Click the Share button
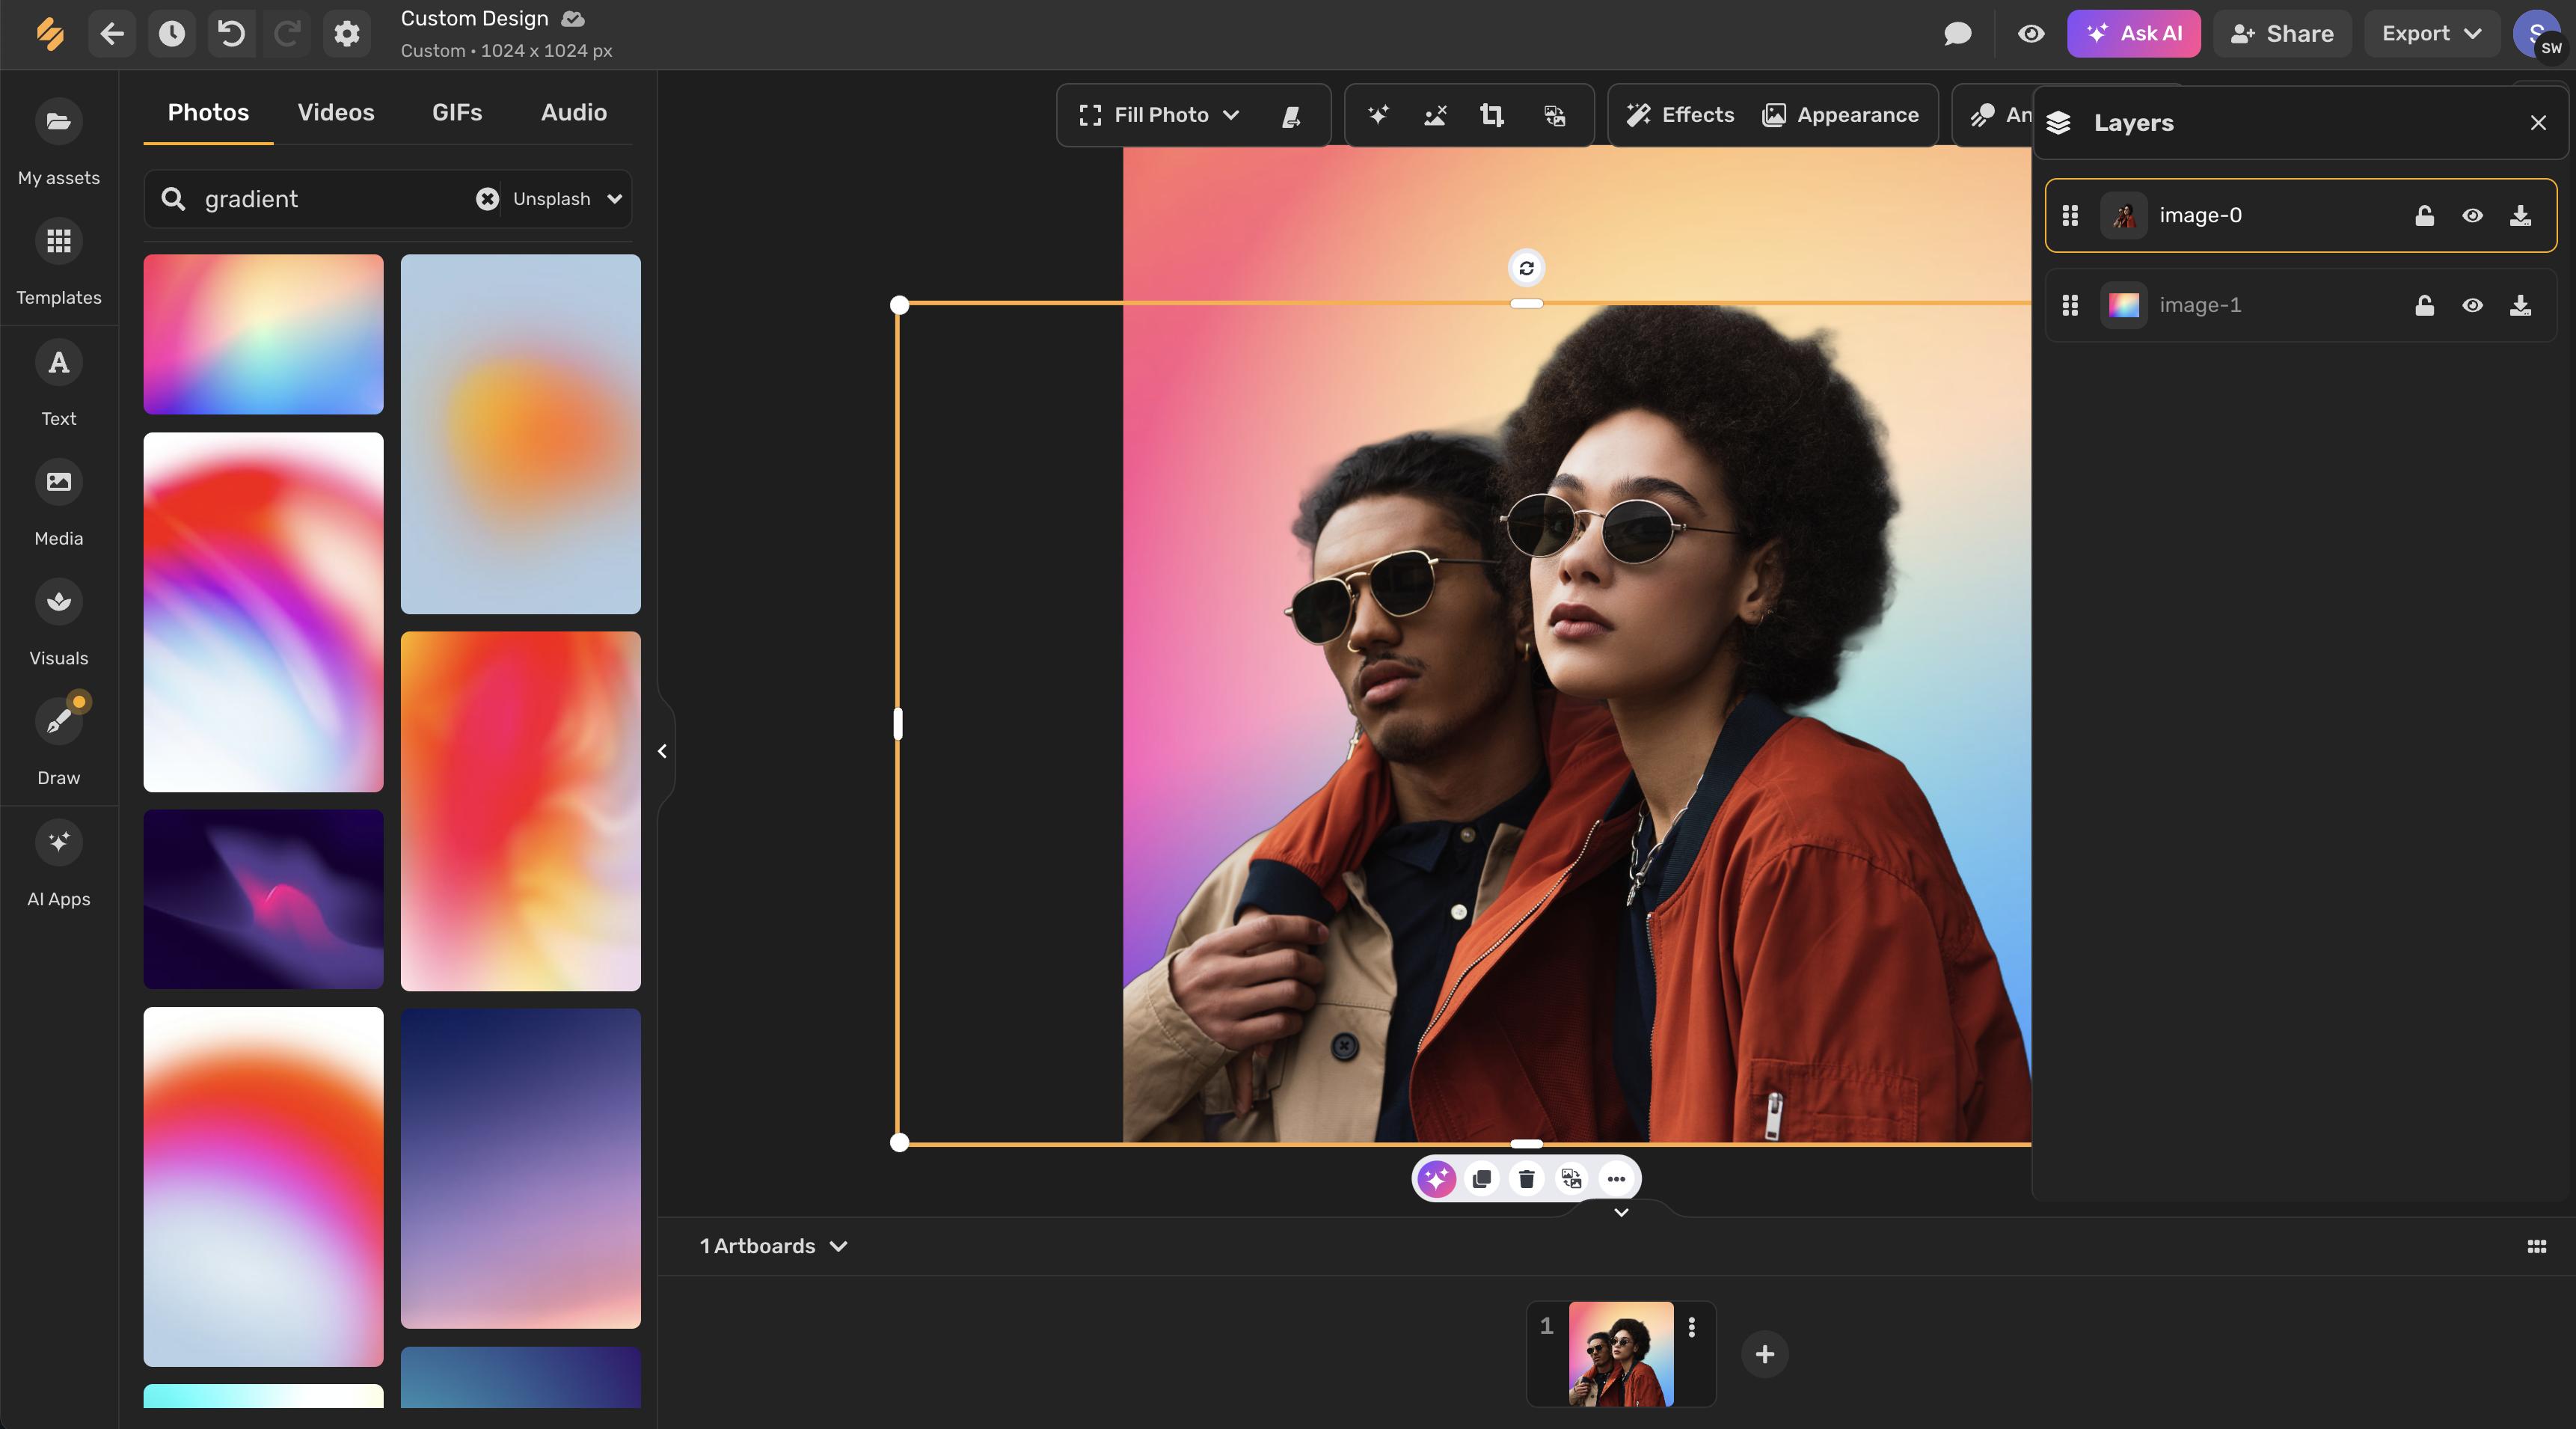The image size is (2576, 1429). (2281, 33)
